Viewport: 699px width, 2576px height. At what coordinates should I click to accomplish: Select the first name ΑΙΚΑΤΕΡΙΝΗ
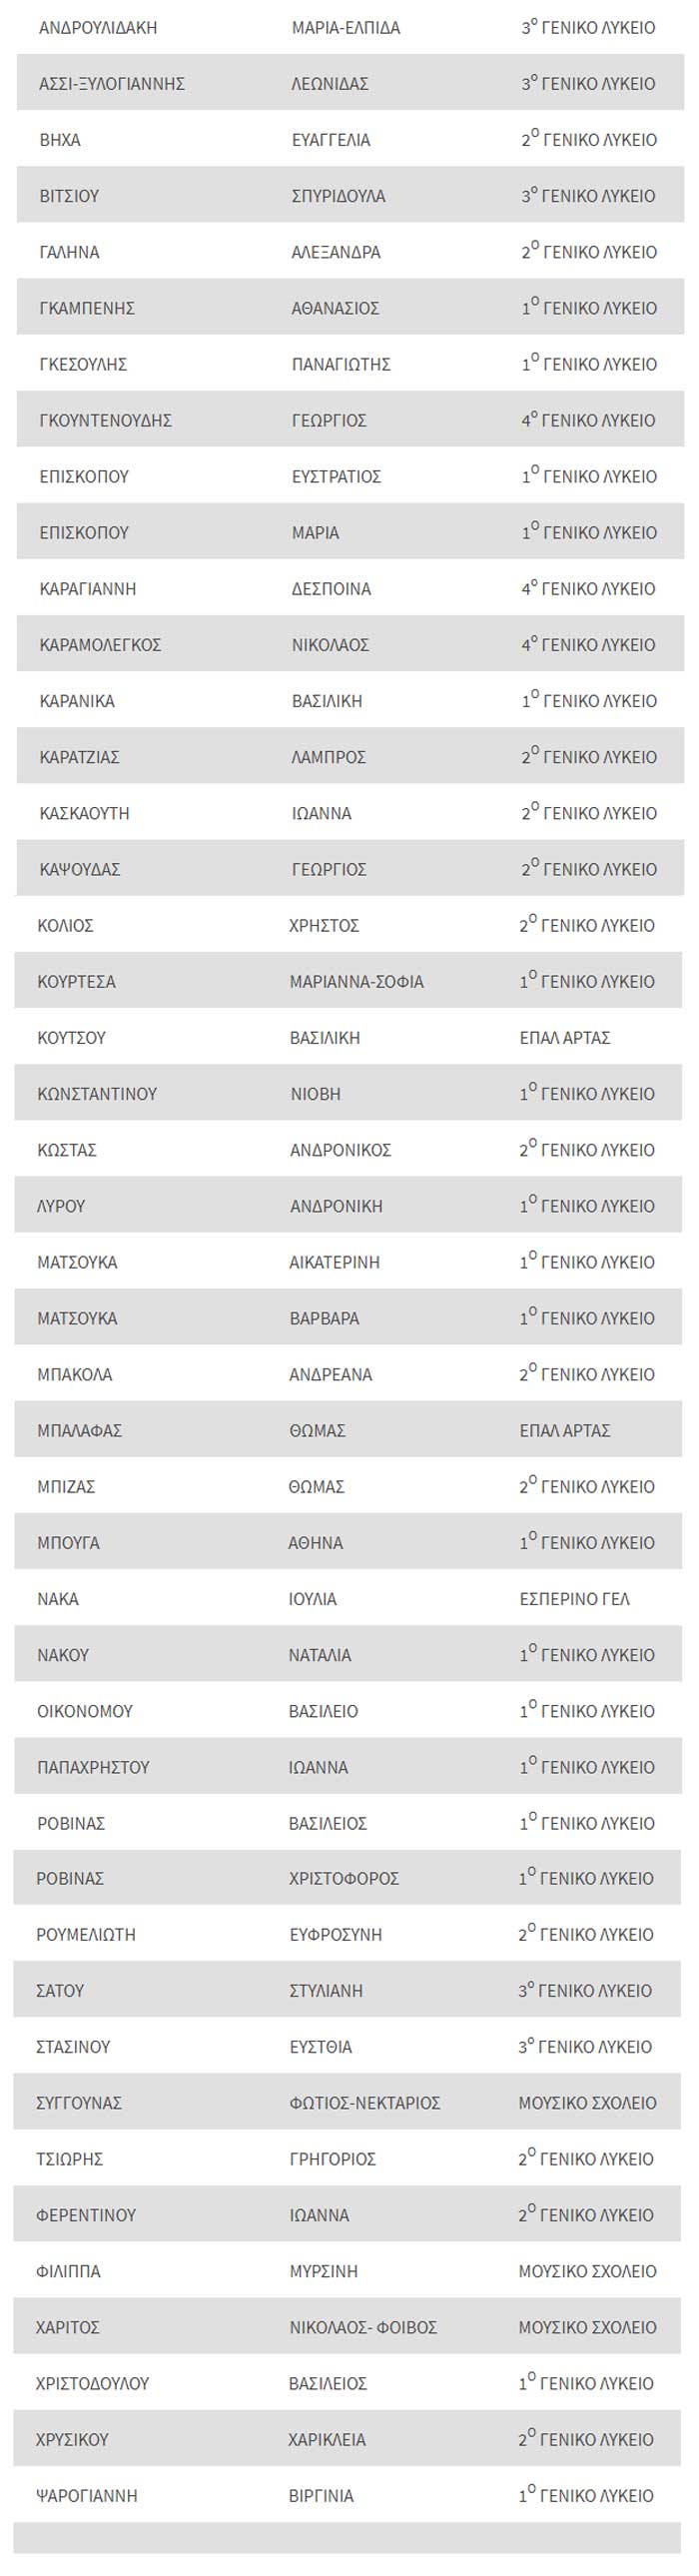point(334,1262)
